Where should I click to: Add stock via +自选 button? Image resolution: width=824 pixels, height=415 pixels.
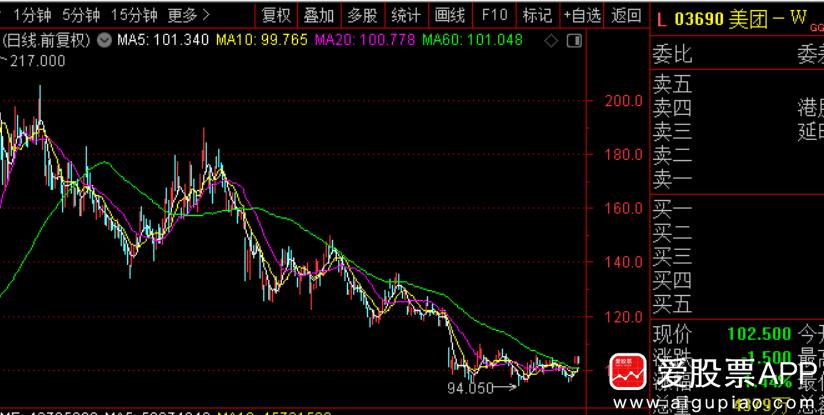[x=582, y=16]
